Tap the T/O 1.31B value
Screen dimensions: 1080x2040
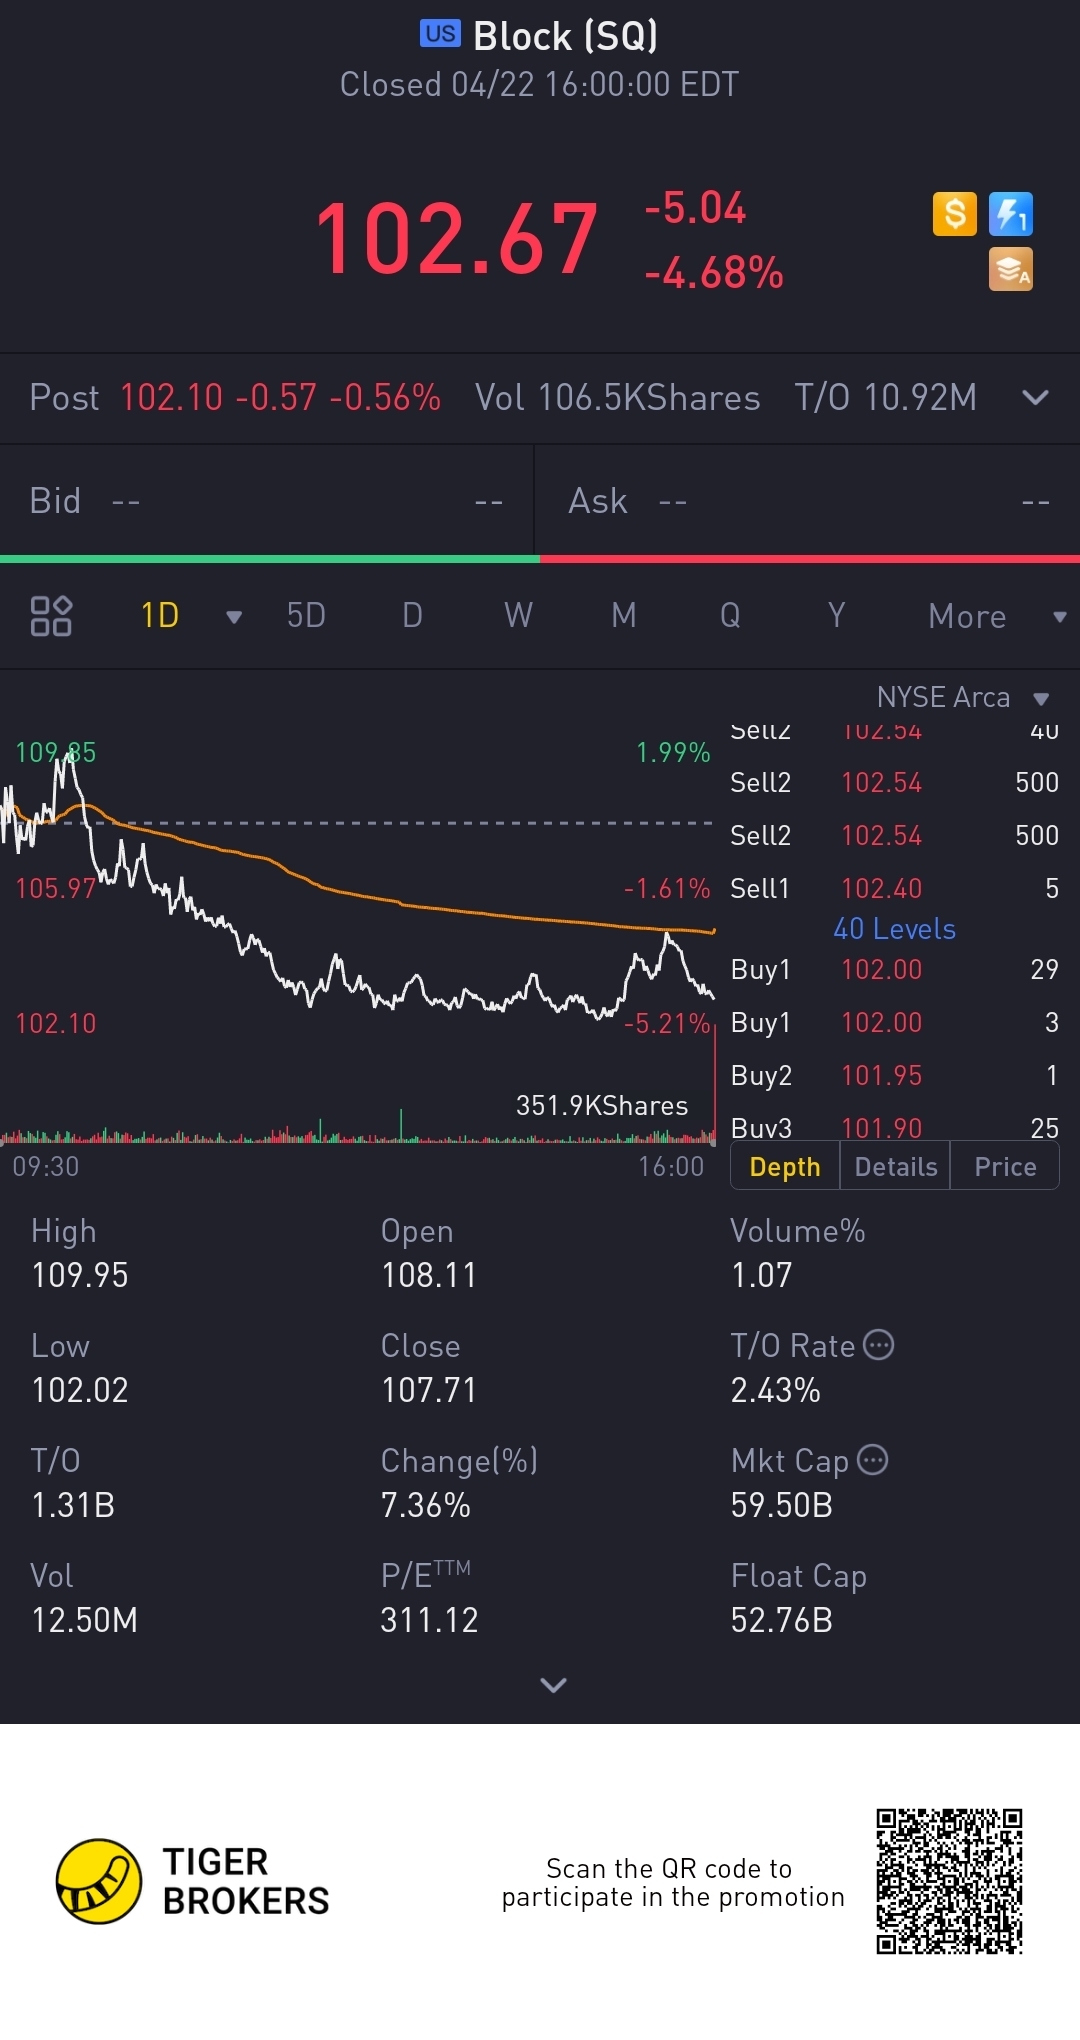coord(73,1505)
